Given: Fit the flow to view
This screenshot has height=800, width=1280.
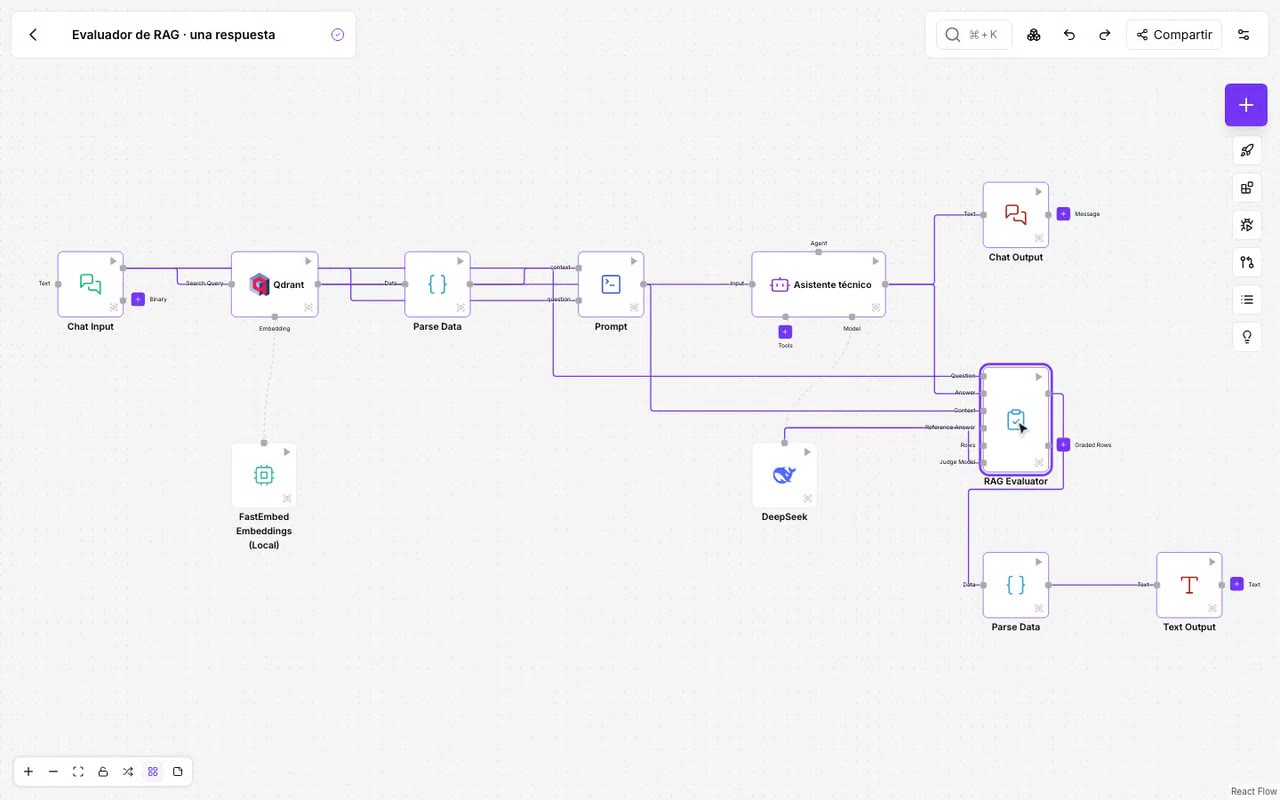Looking at the screenshot, I should click(78, 772).
